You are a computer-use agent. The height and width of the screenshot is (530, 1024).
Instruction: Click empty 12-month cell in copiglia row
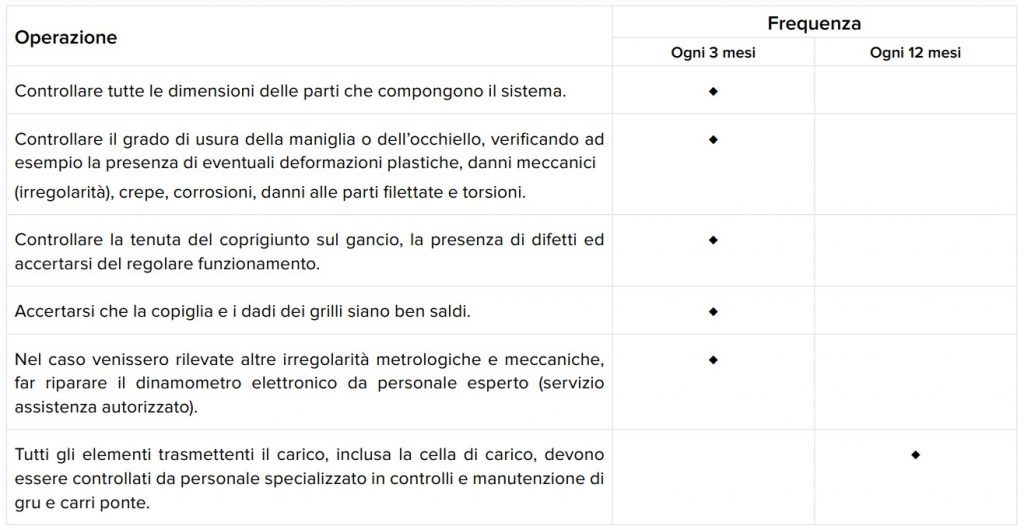click(915, 311)
